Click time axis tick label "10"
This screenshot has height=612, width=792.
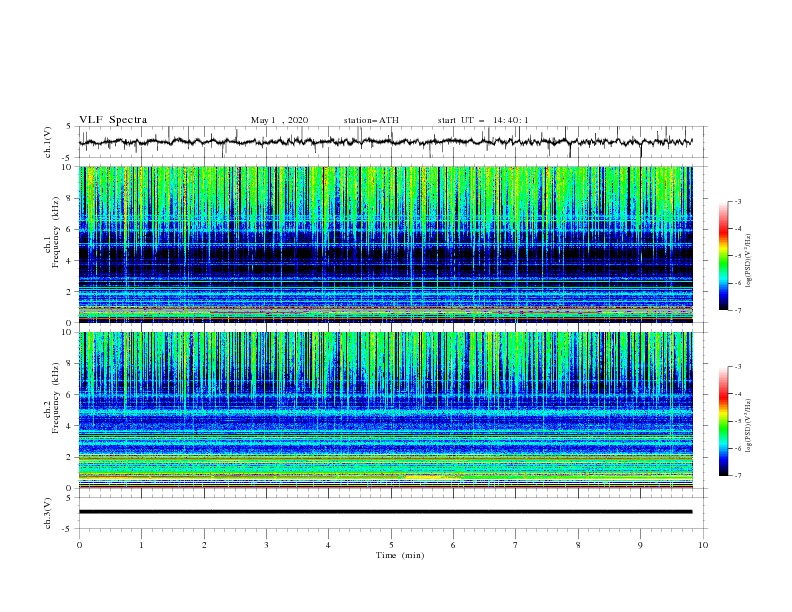(703, 545)
